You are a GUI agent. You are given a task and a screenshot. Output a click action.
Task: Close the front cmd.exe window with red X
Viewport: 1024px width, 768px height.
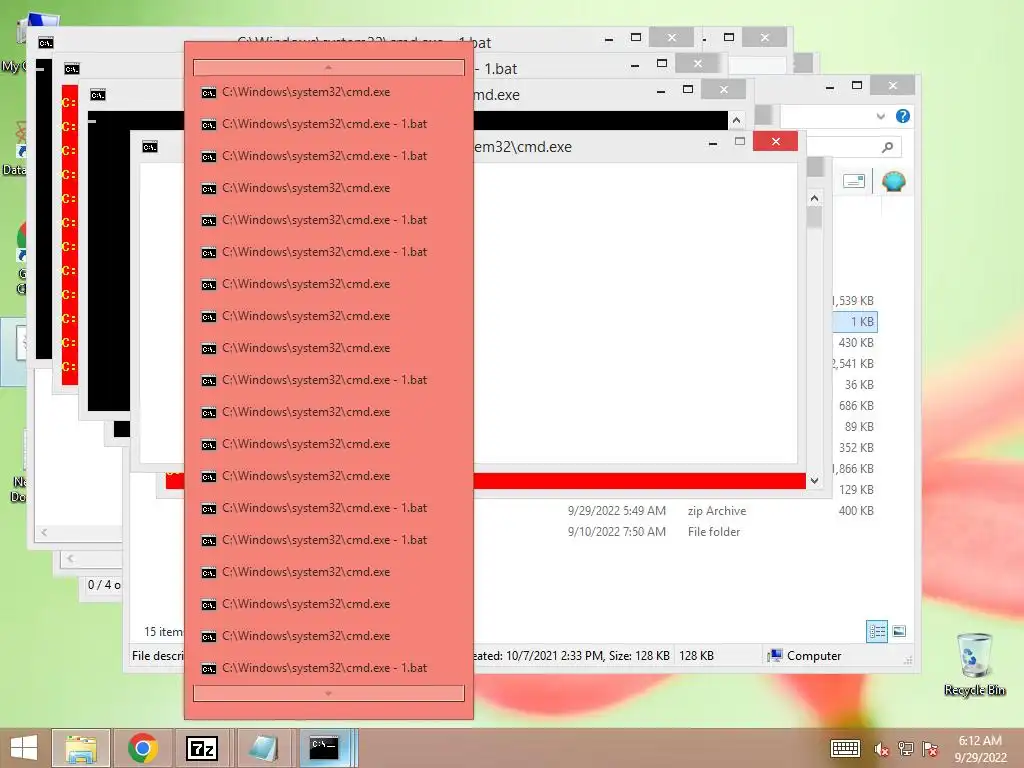tap(775, 141)
